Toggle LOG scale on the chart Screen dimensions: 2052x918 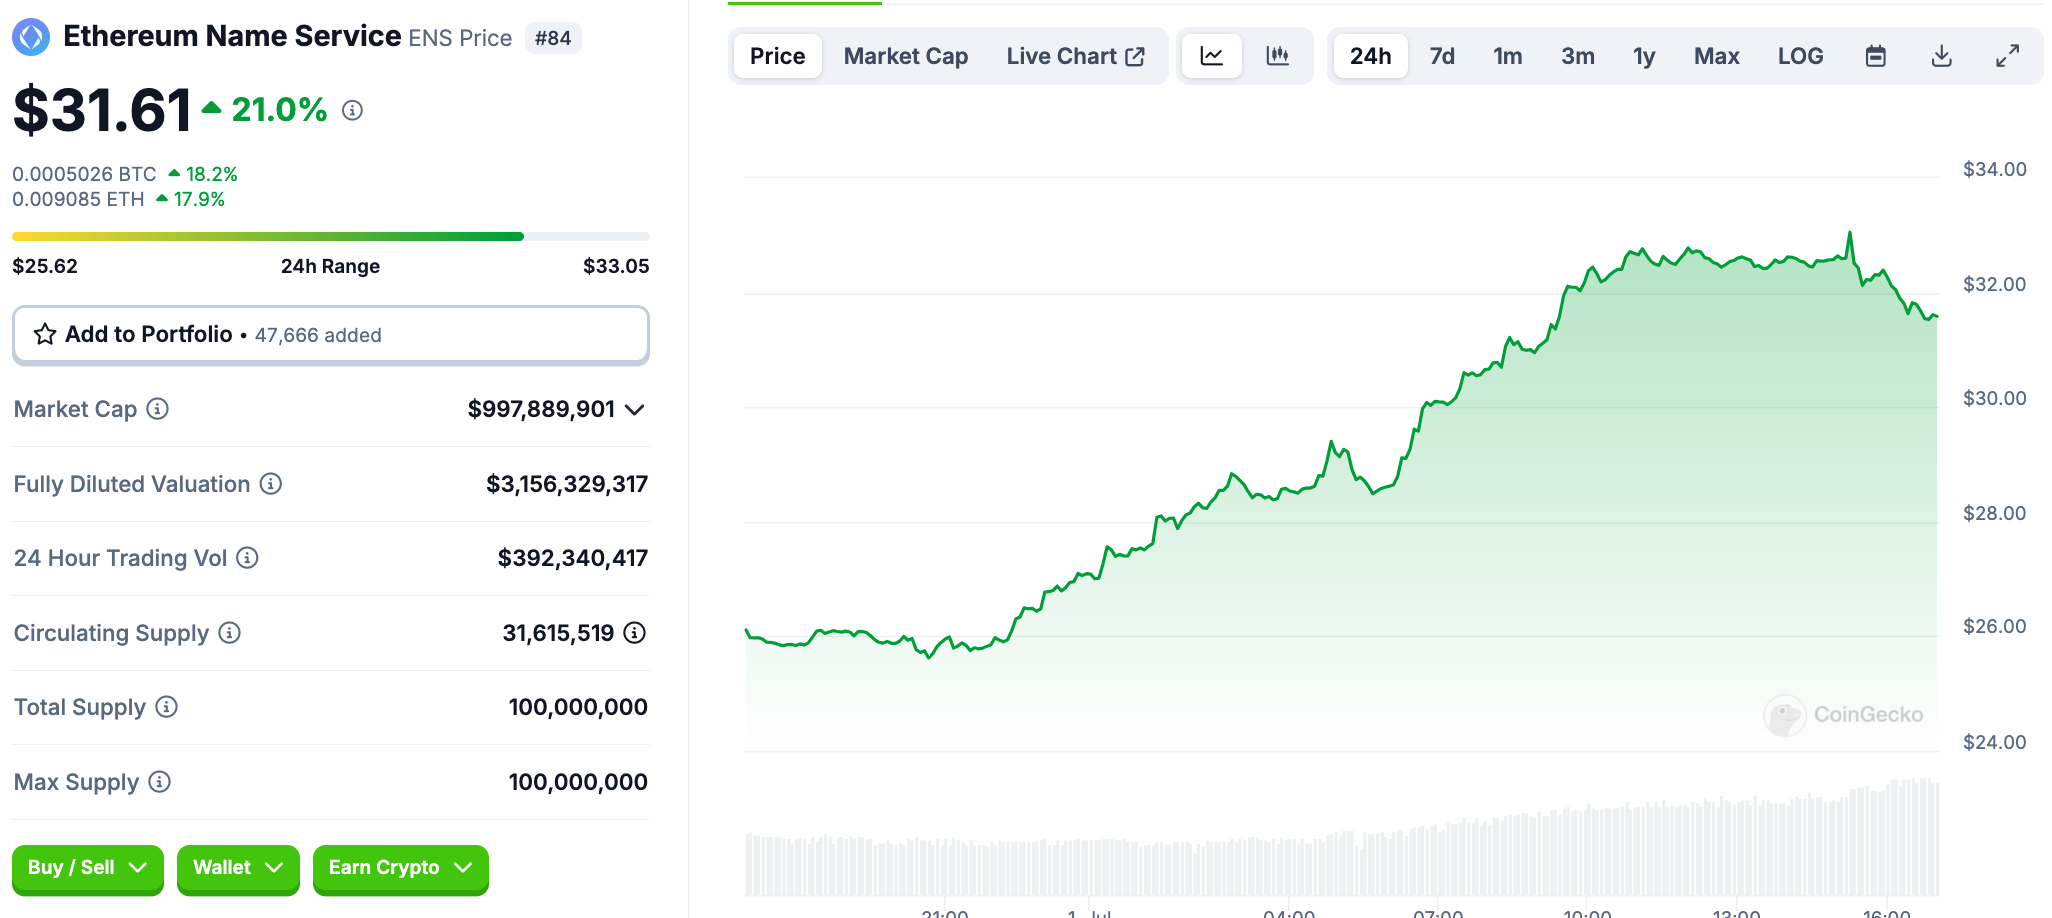click(x=1801, y=56)
